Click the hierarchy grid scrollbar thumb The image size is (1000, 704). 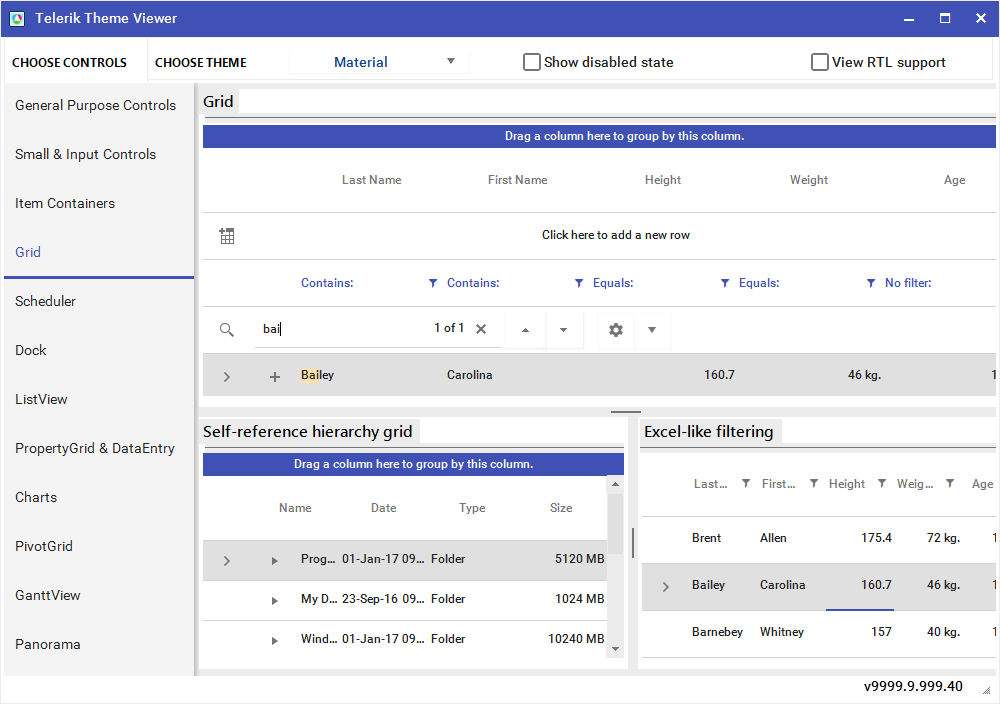point(615,523)
